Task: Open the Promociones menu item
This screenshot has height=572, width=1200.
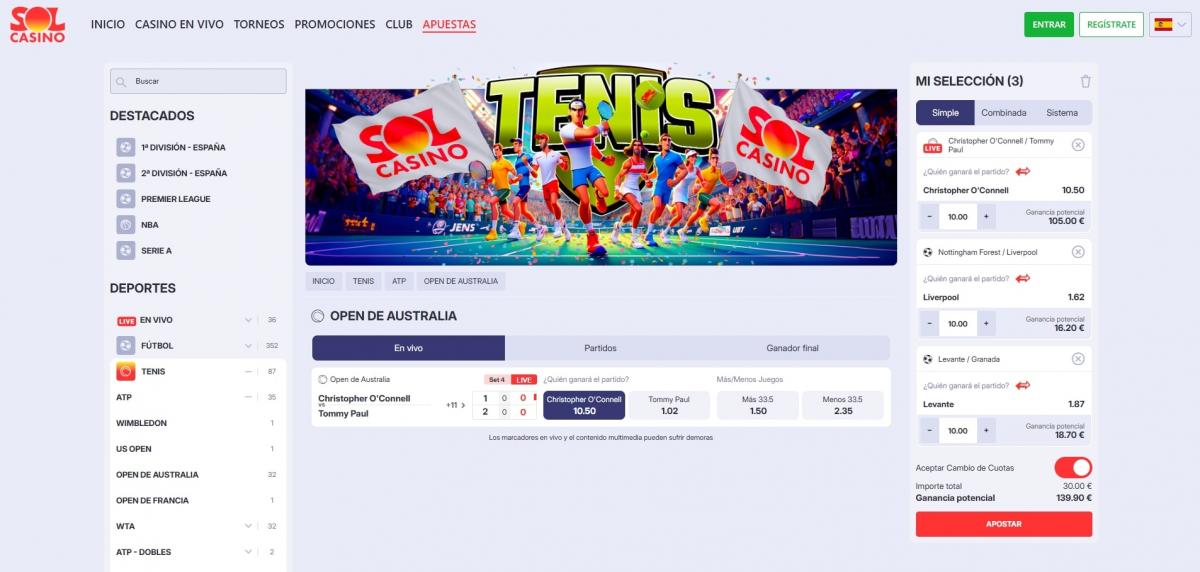Action: [335, 24]
